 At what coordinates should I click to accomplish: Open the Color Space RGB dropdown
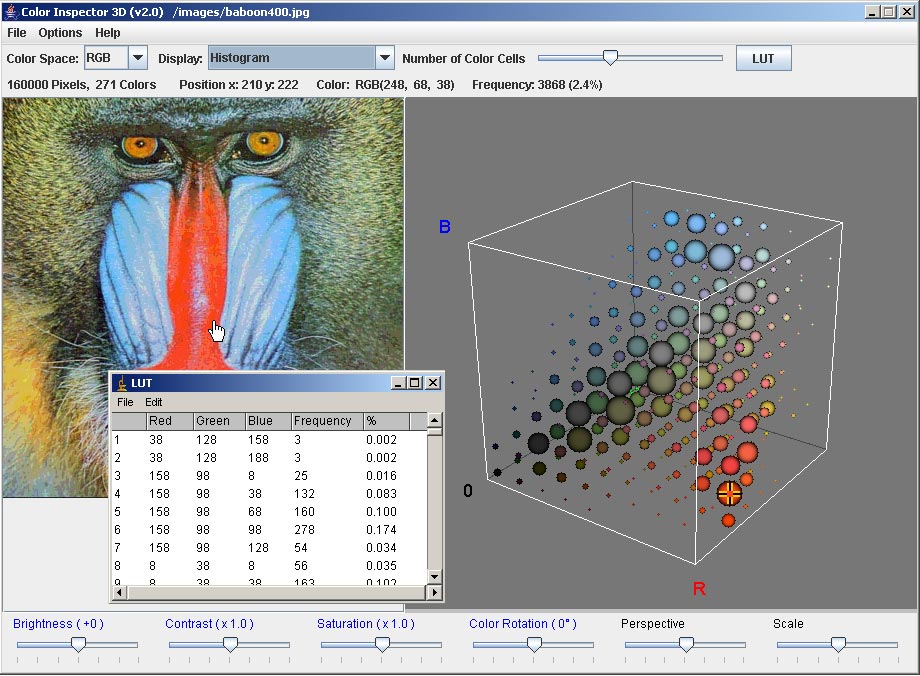coord(138,58)
